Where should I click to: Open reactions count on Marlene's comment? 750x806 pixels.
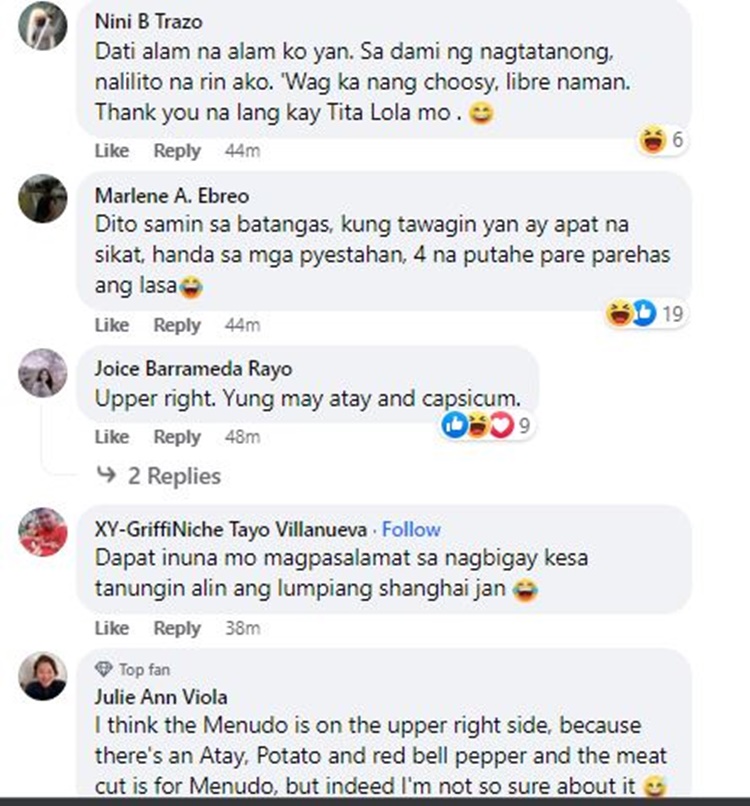[646, 314]
